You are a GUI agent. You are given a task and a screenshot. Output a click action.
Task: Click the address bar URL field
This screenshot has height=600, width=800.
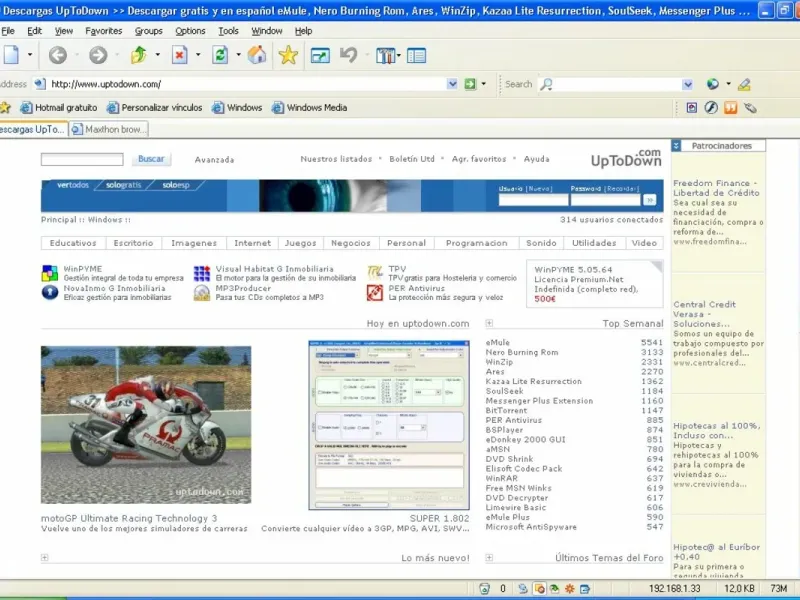coord(247,84)
